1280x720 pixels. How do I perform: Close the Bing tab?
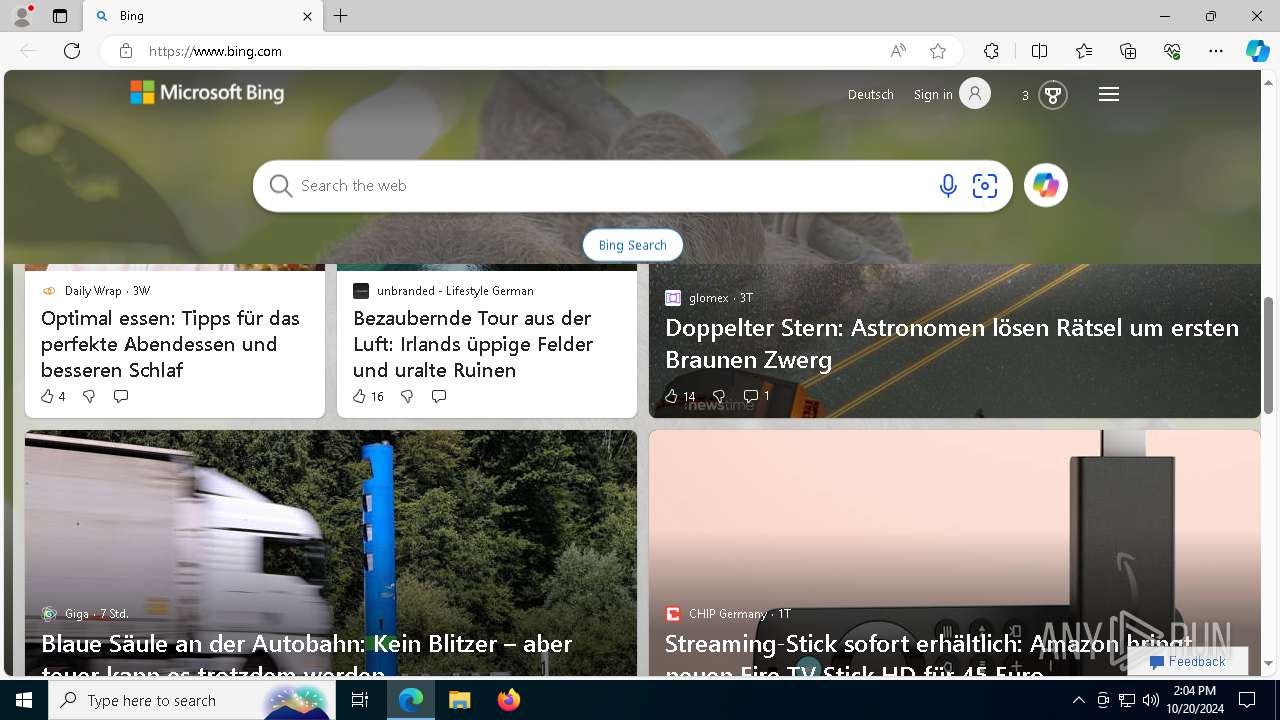coord(307,16)
